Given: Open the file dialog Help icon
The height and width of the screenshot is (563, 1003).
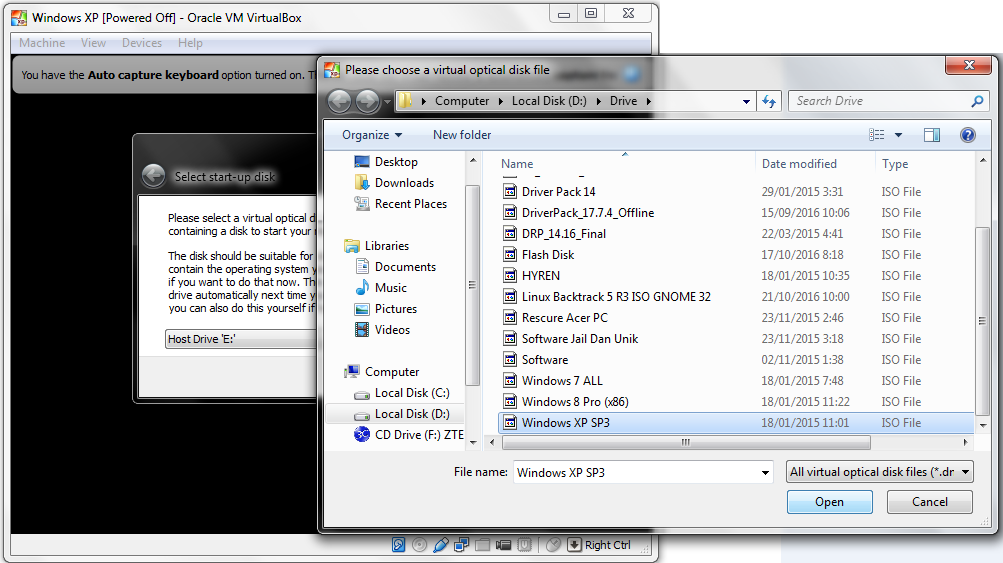Looking at the screenshot, I should [x=968, y=135].
